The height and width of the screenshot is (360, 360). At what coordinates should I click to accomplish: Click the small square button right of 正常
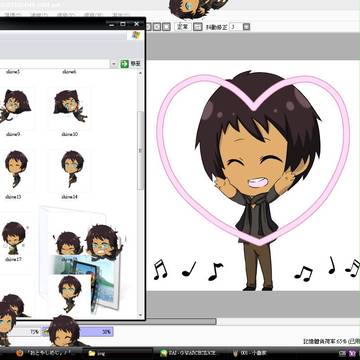[198, 27]
